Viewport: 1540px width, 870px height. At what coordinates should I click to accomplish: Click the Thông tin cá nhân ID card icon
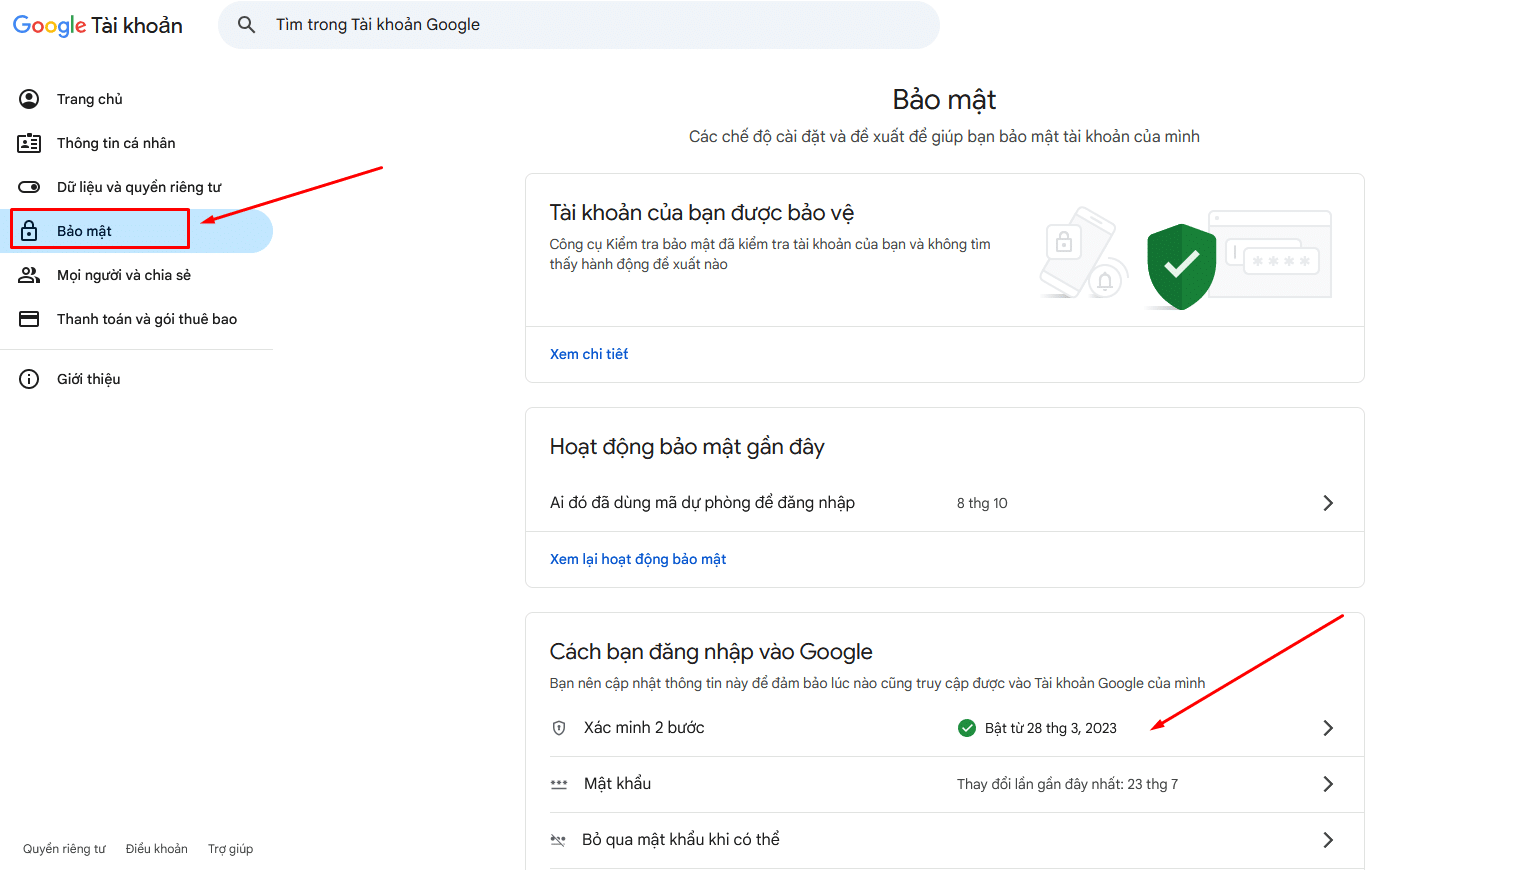[29, 143]
